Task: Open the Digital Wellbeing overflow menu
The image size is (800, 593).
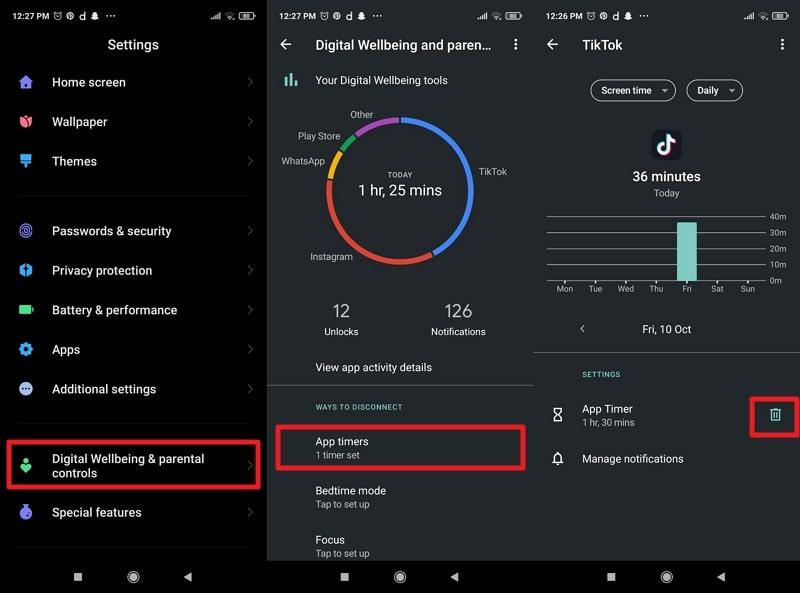Action: click(517, 44)
